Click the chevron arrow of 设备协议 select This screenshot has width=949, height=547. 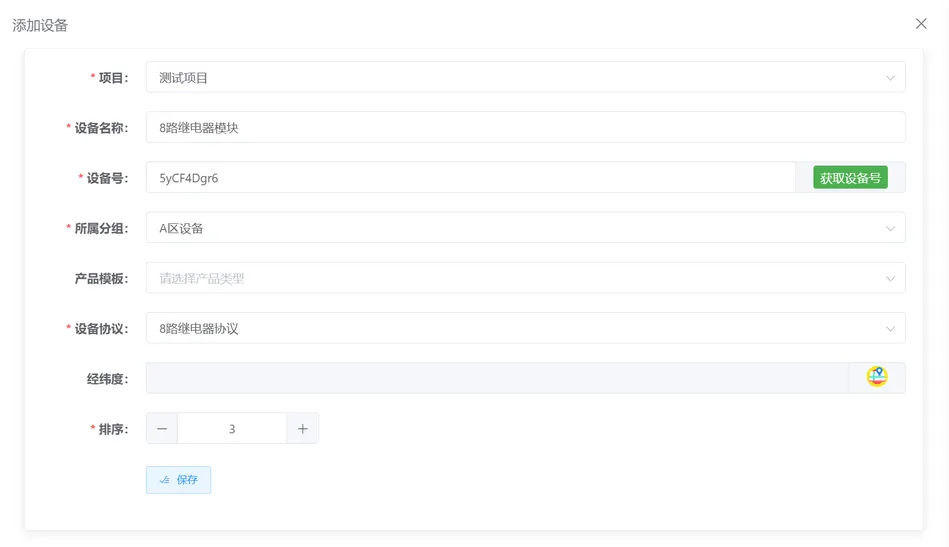[890, 329]
